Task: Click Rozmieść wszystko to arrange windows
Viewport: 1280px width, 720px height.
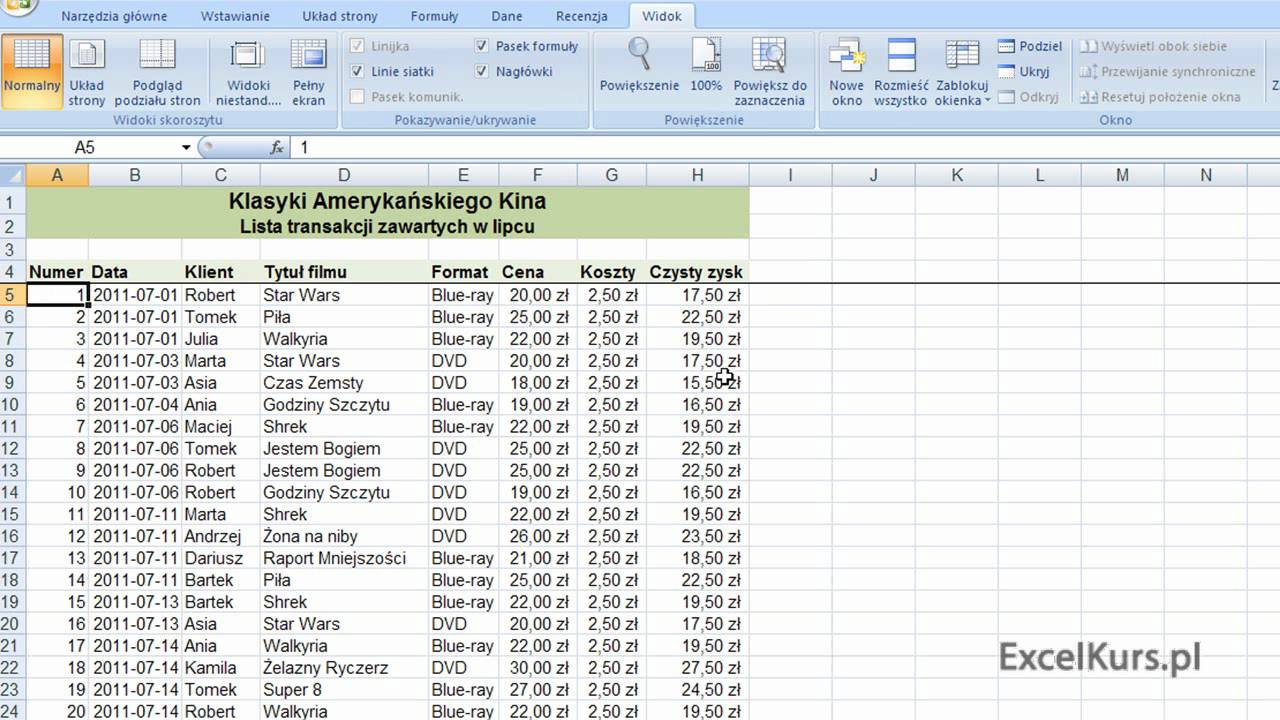Action: [x=901, y=71]
